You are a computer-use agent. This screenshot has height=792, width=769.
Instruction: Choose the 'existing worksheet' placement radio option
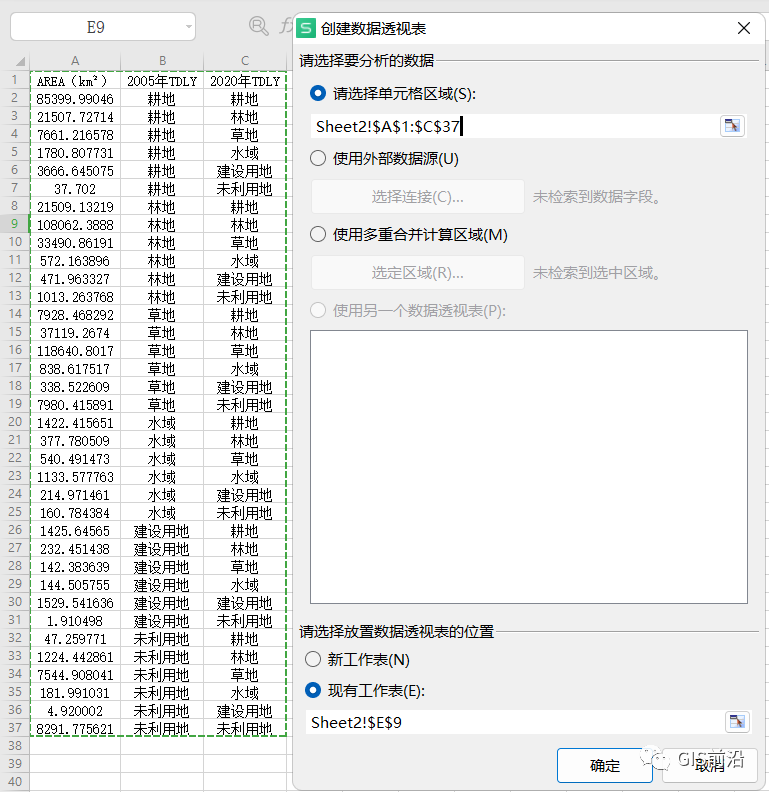(x=313, y=690)
